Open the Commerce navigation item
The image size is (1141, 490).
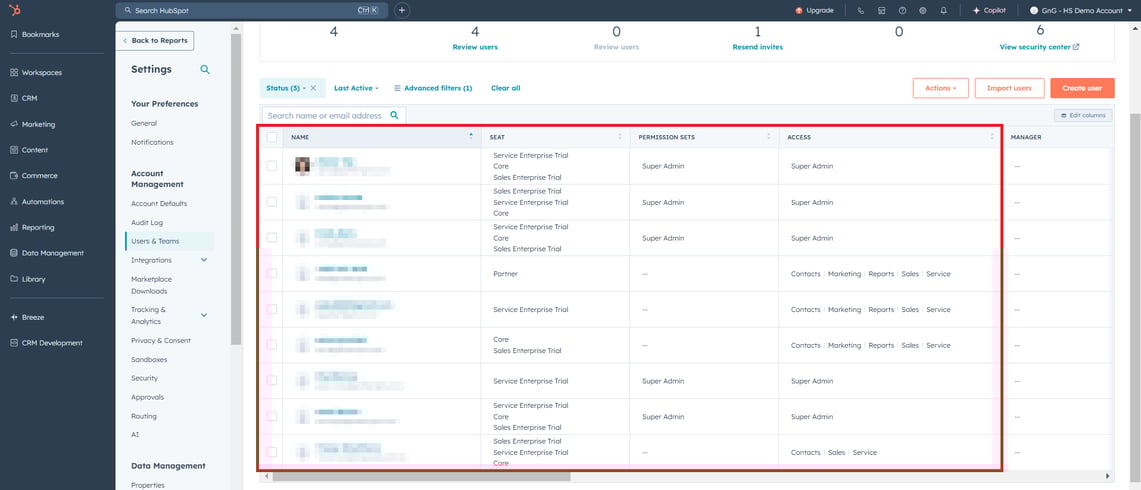[x=39, y=175]
